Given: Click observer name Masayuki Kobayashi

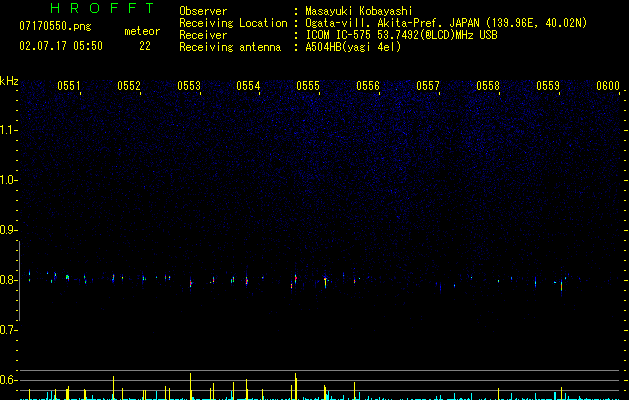Looking at the screenshot, I should point(359,11).
